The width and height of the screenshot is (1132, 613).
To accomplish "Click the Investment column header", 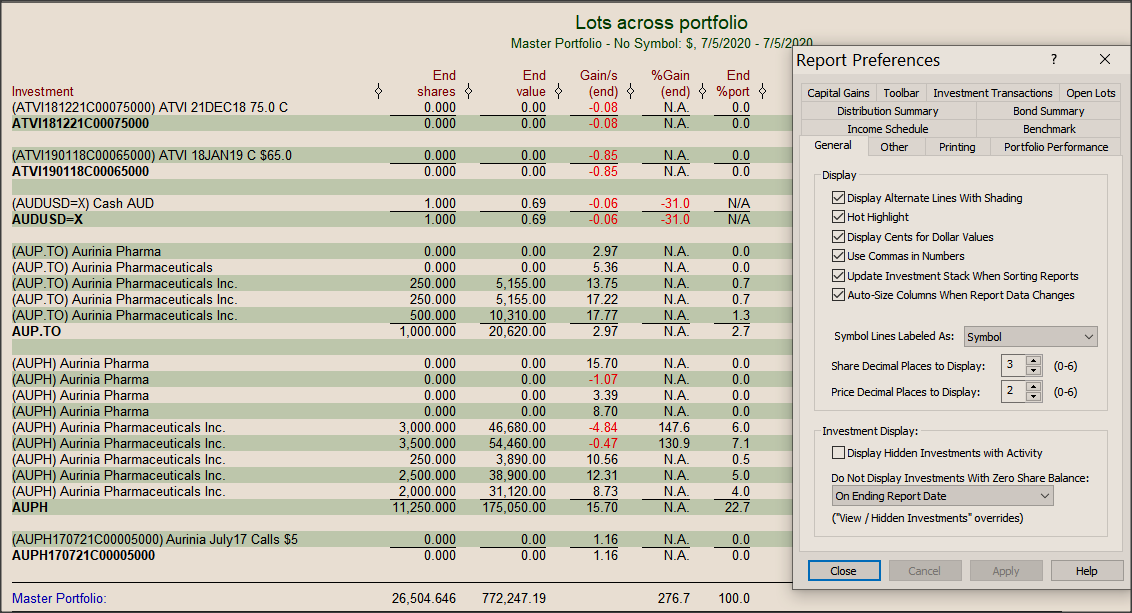I will (x=43, y=92).
